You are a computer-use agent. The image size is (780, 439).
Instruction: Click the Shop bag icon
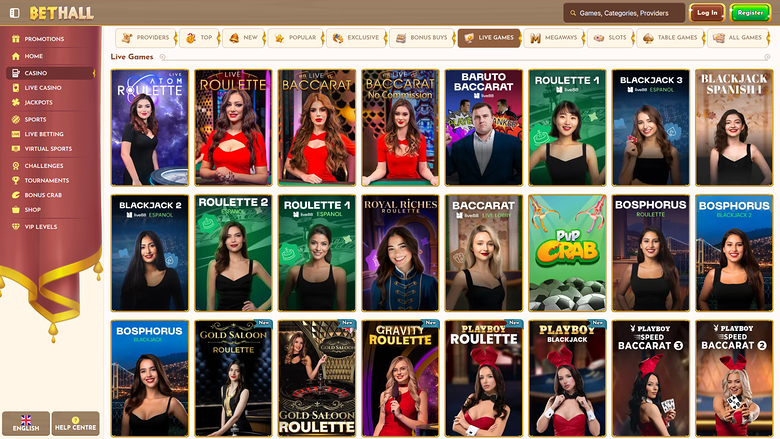pos(16,210)
